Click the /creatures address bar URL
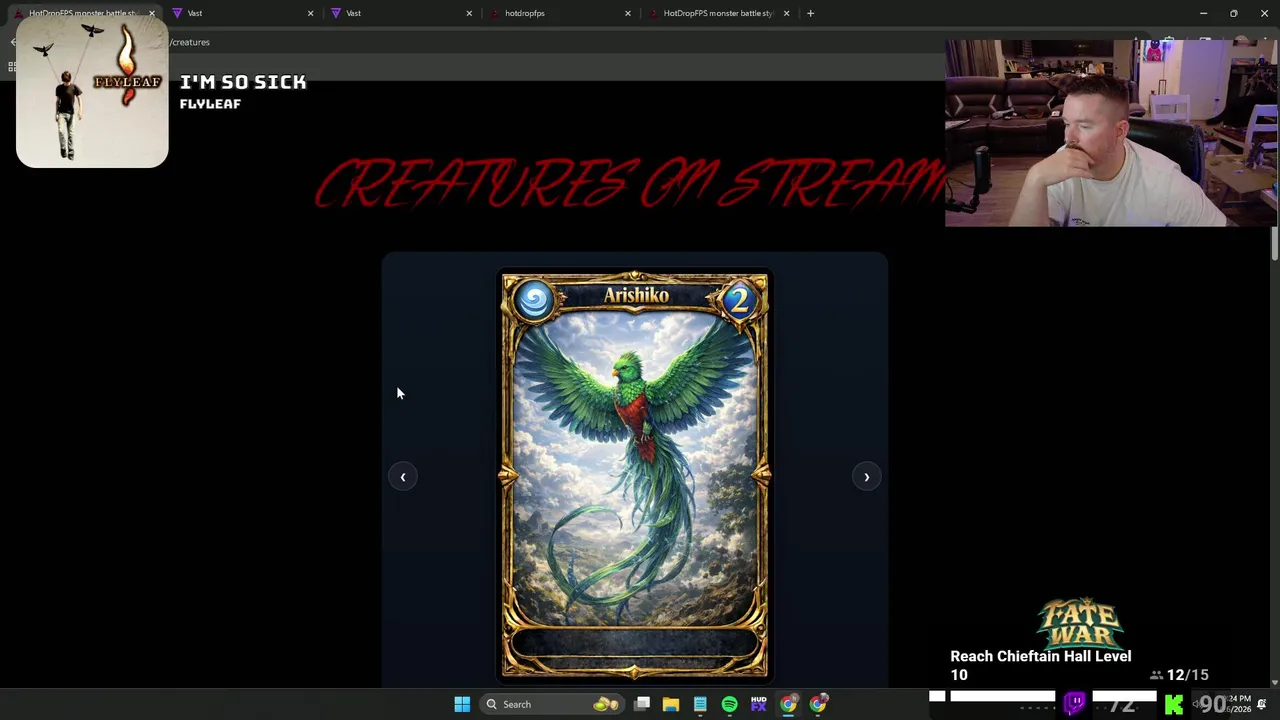Screen dimensions: 1280x720 click(x=189, y=42)
